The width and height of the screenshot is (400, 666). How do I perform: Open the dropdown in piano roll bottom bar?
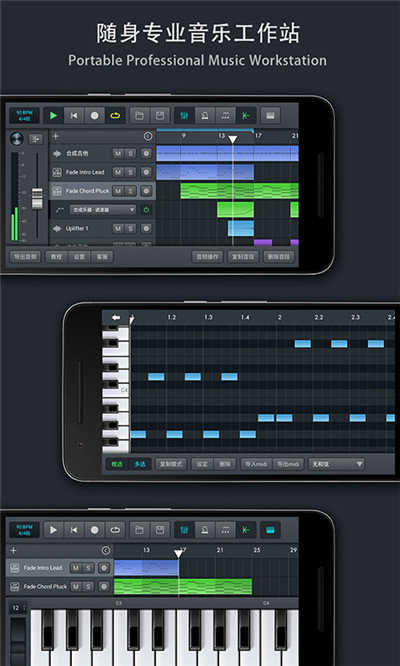tap(336, 464)
